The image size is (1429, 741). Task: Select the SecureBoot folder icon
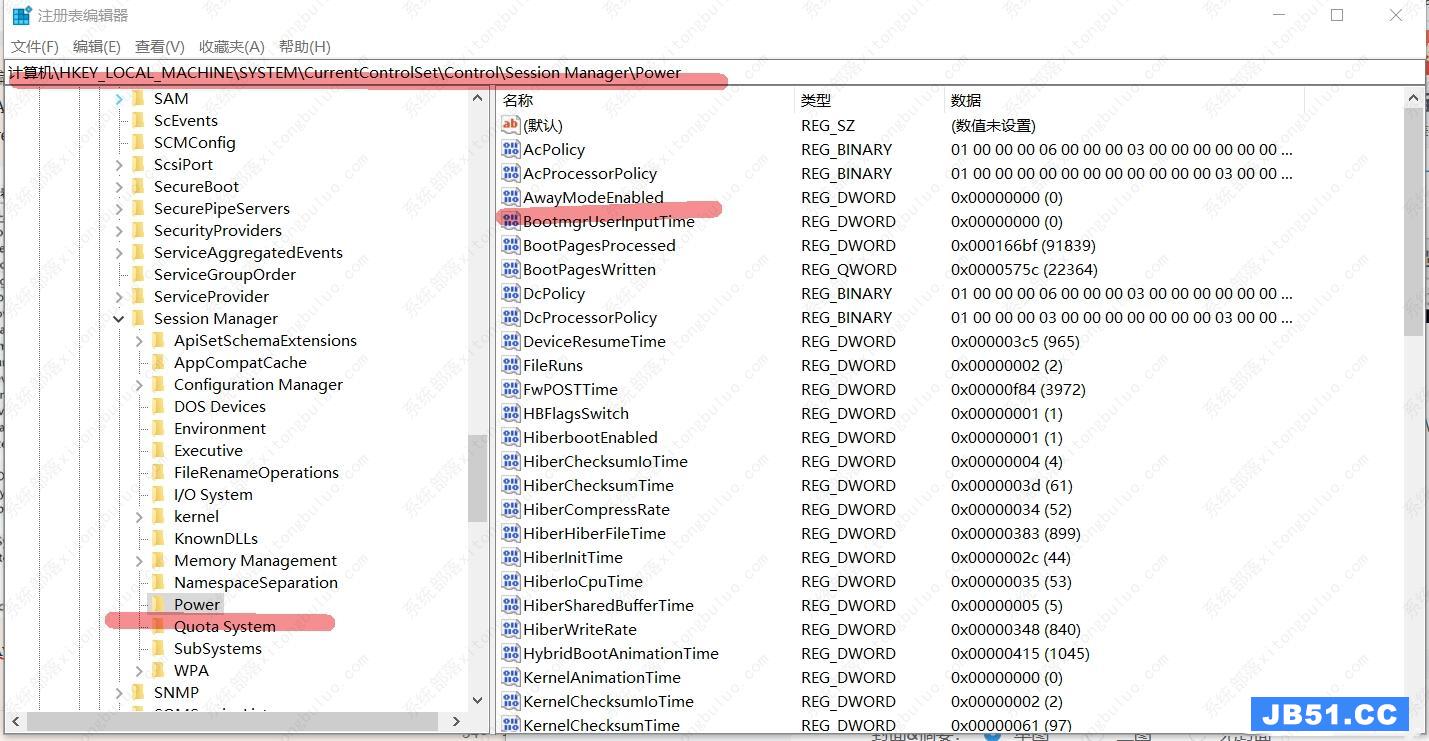click(x=138, y=187)
